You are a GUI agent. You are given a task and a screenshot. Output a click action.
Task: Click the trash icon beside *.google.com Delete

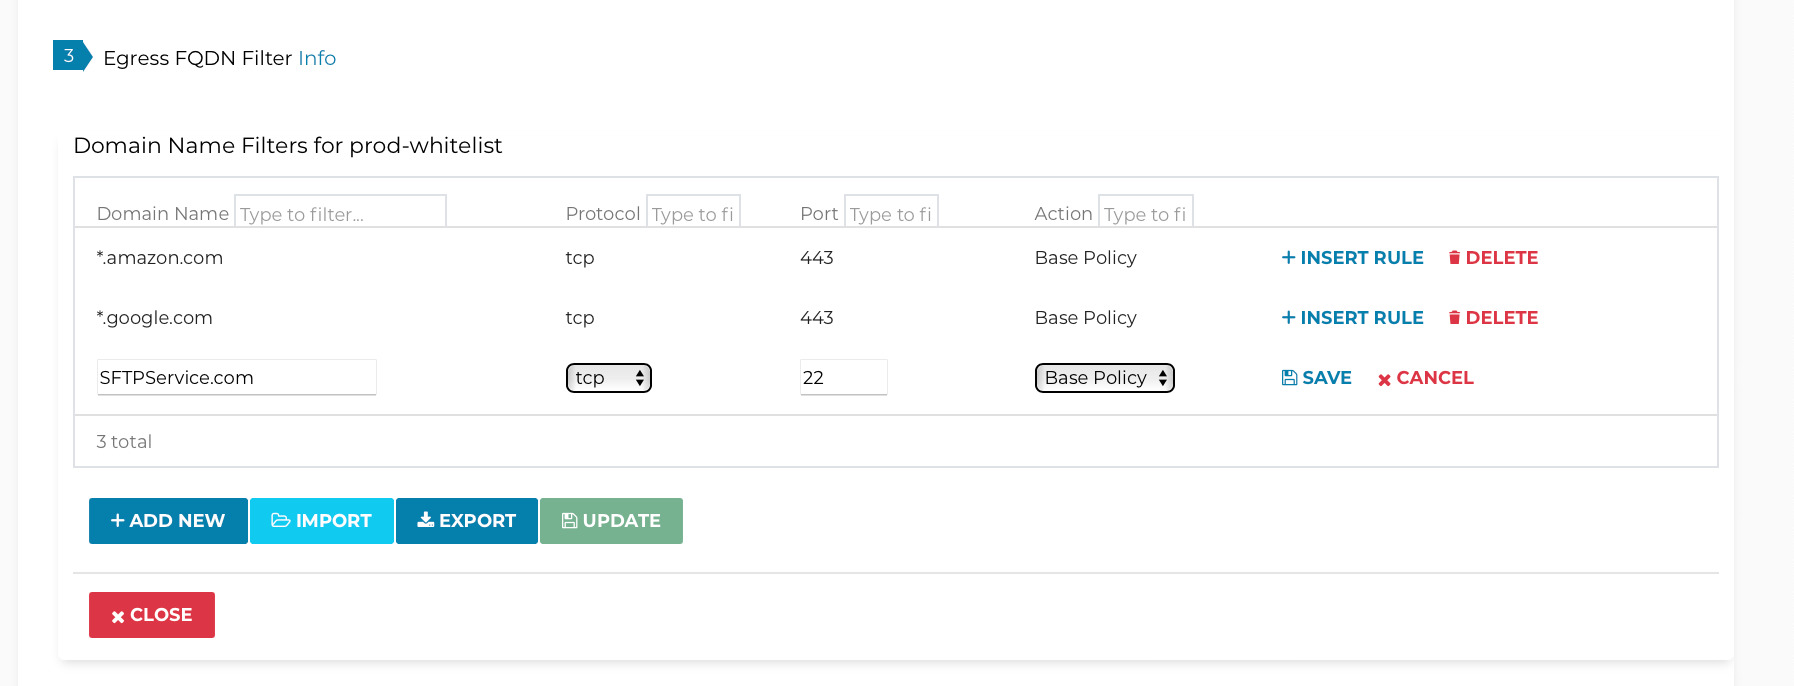tap(1455, 317)
